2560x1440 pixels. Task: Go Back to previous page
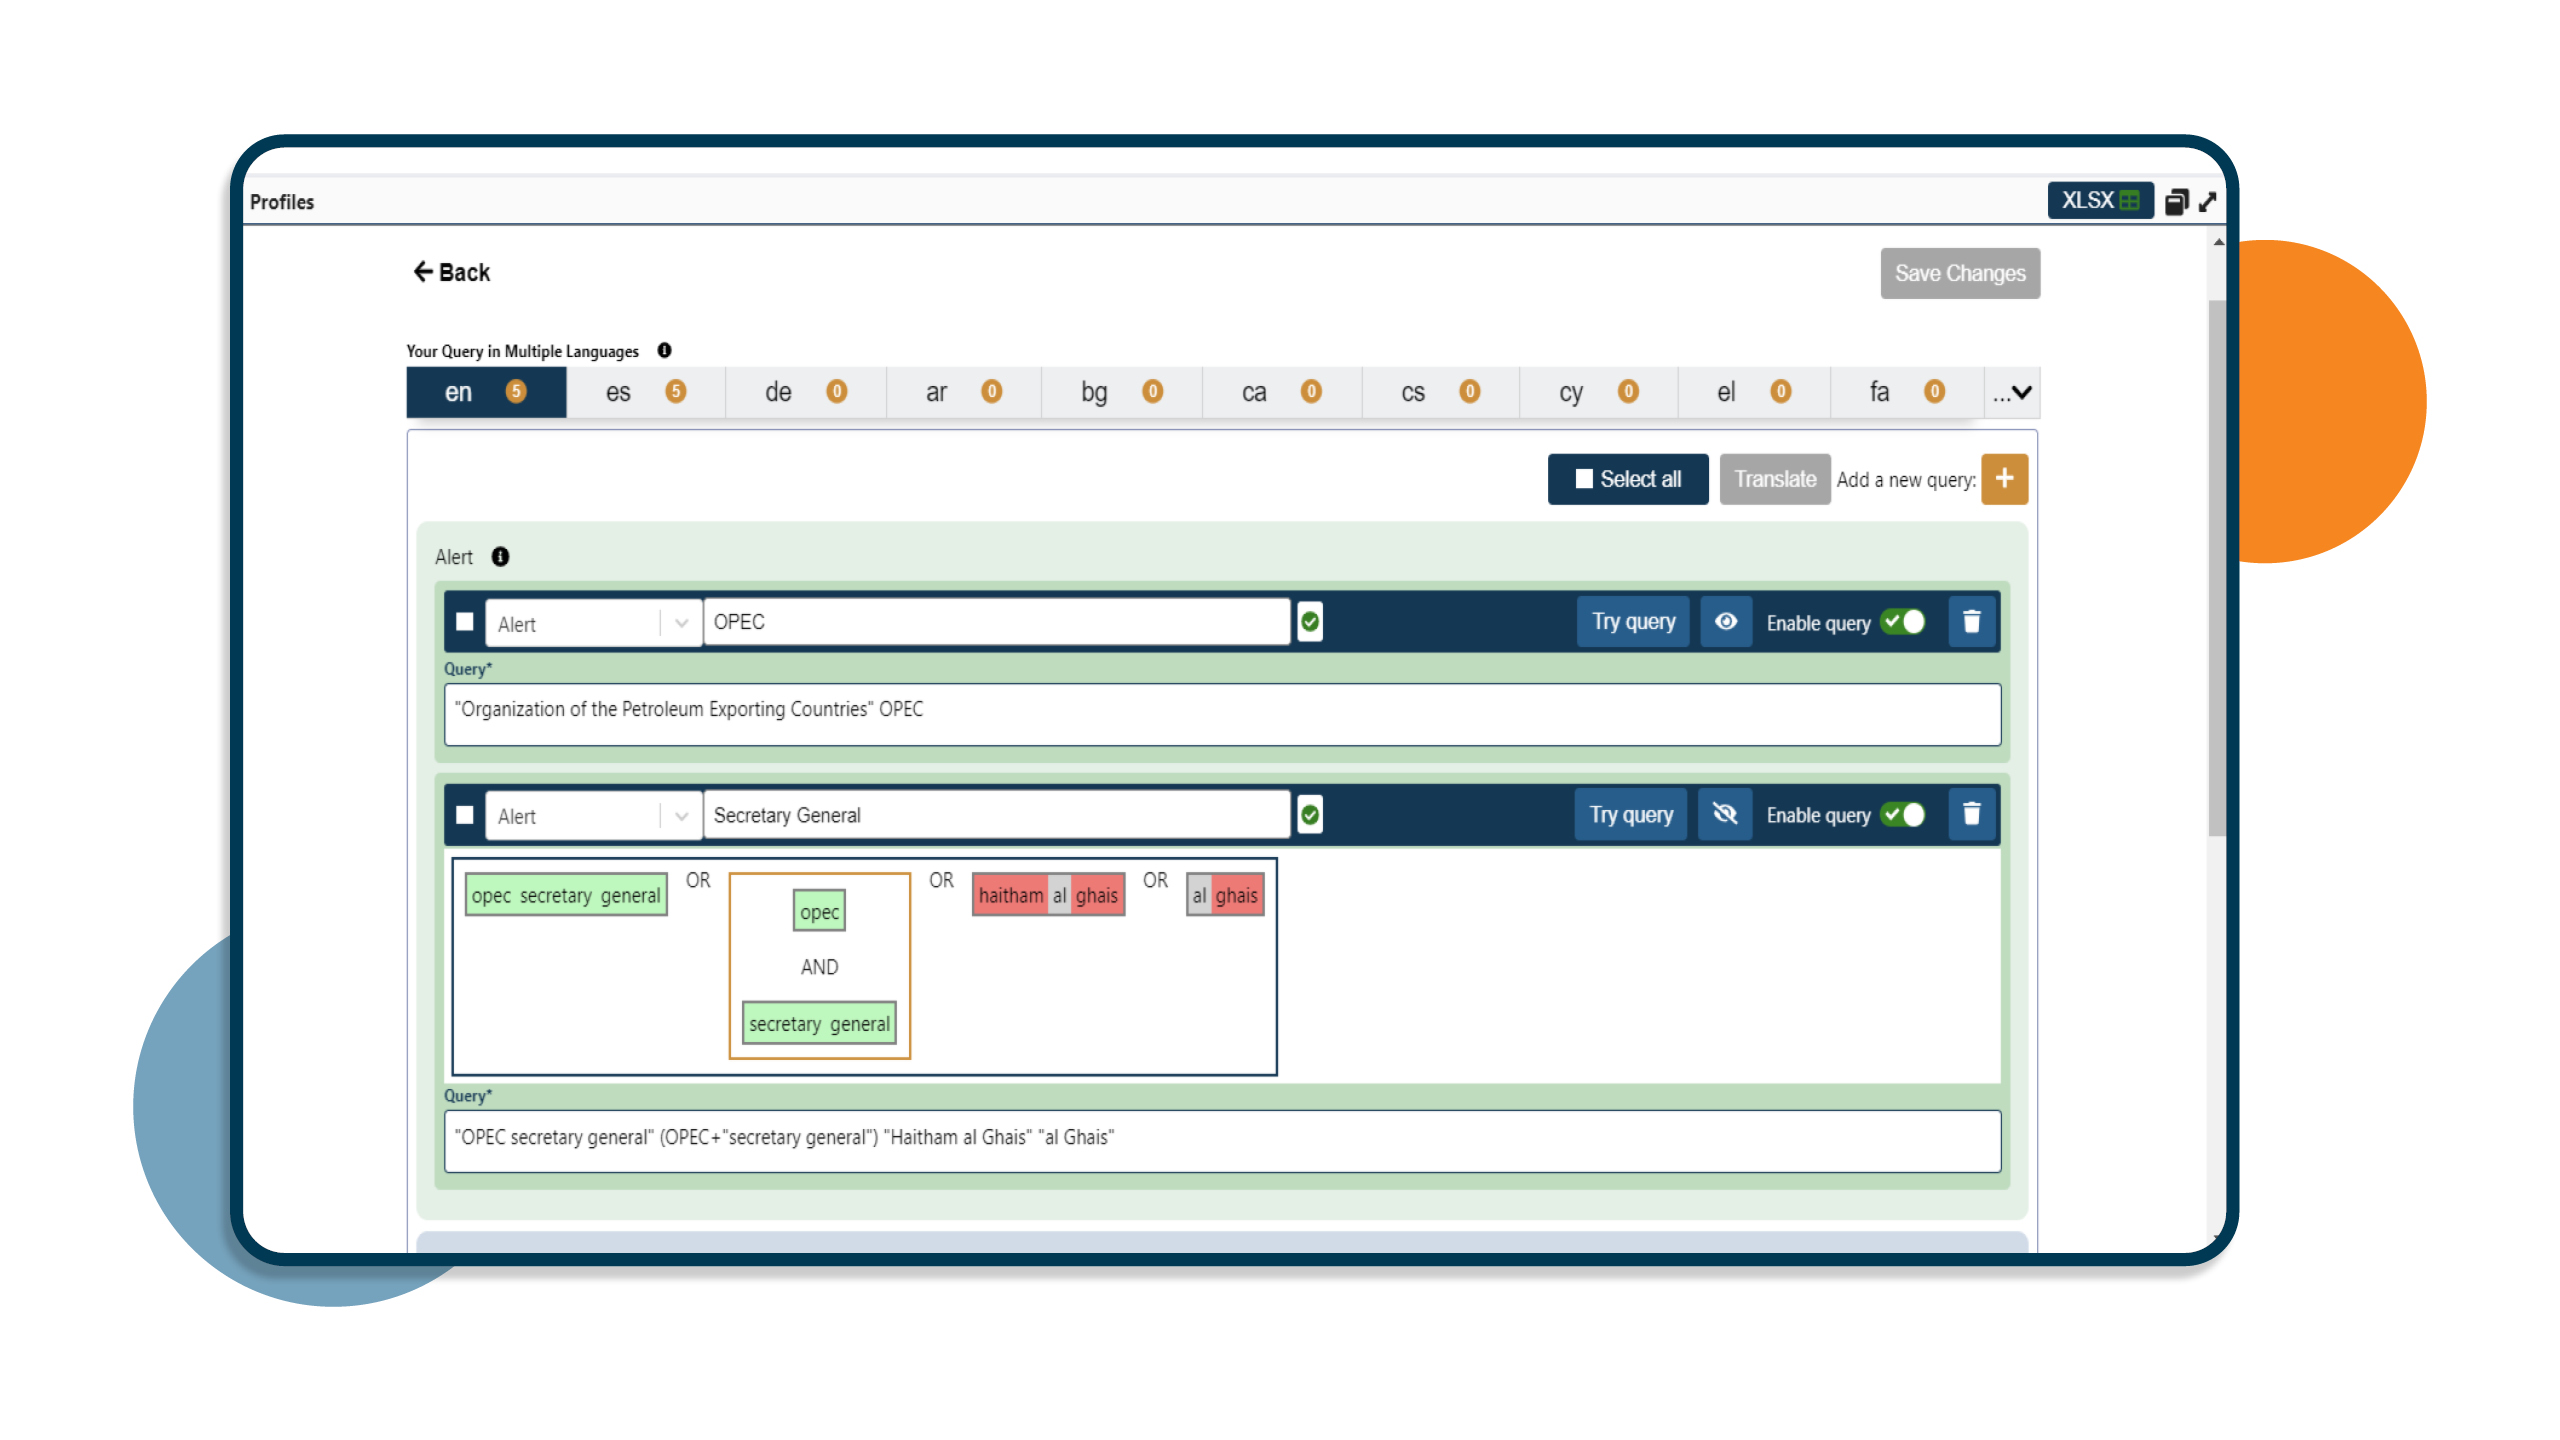point(452,272)
